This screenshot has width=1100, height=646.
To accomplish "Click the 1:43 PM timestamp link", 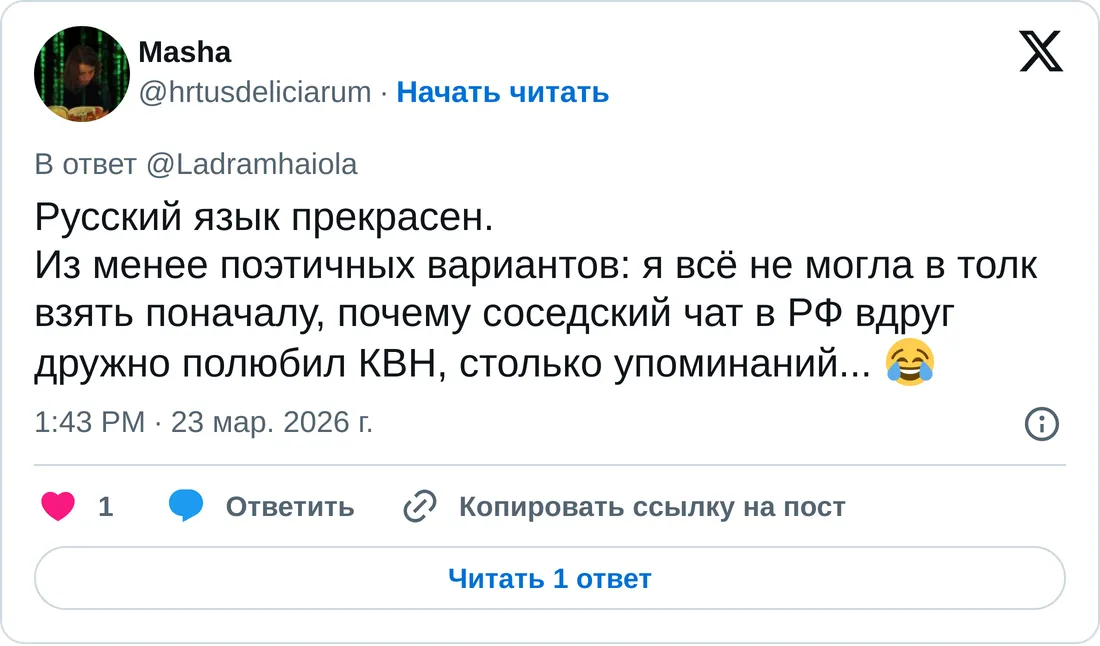I will [89, 423].
